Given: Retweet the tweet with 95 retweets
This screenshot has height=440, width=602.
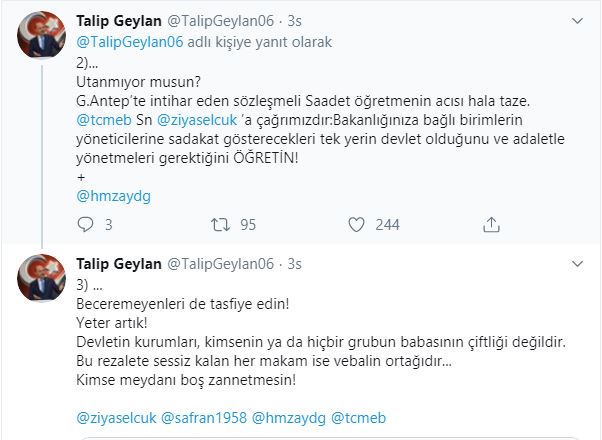Looking at the screenshot, I should (223, 225).
